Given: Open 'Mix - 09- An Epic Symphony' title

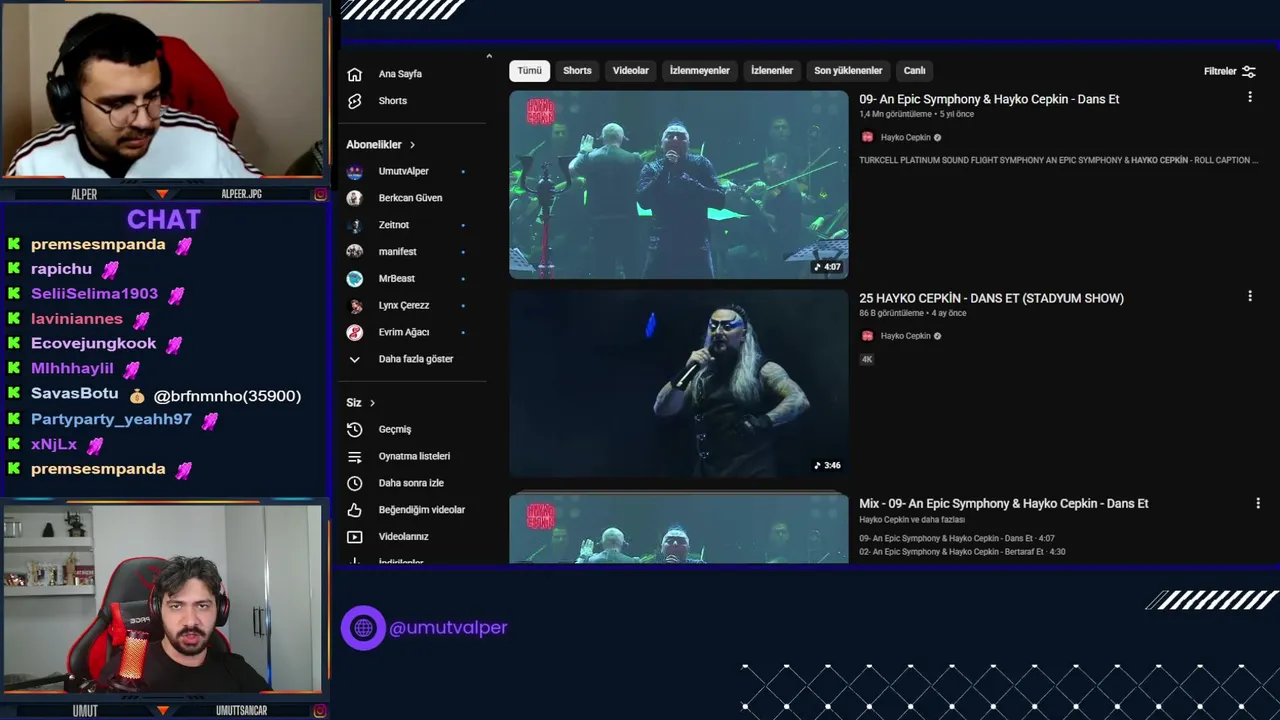Looking at the screenshot, I should 1003,503.
